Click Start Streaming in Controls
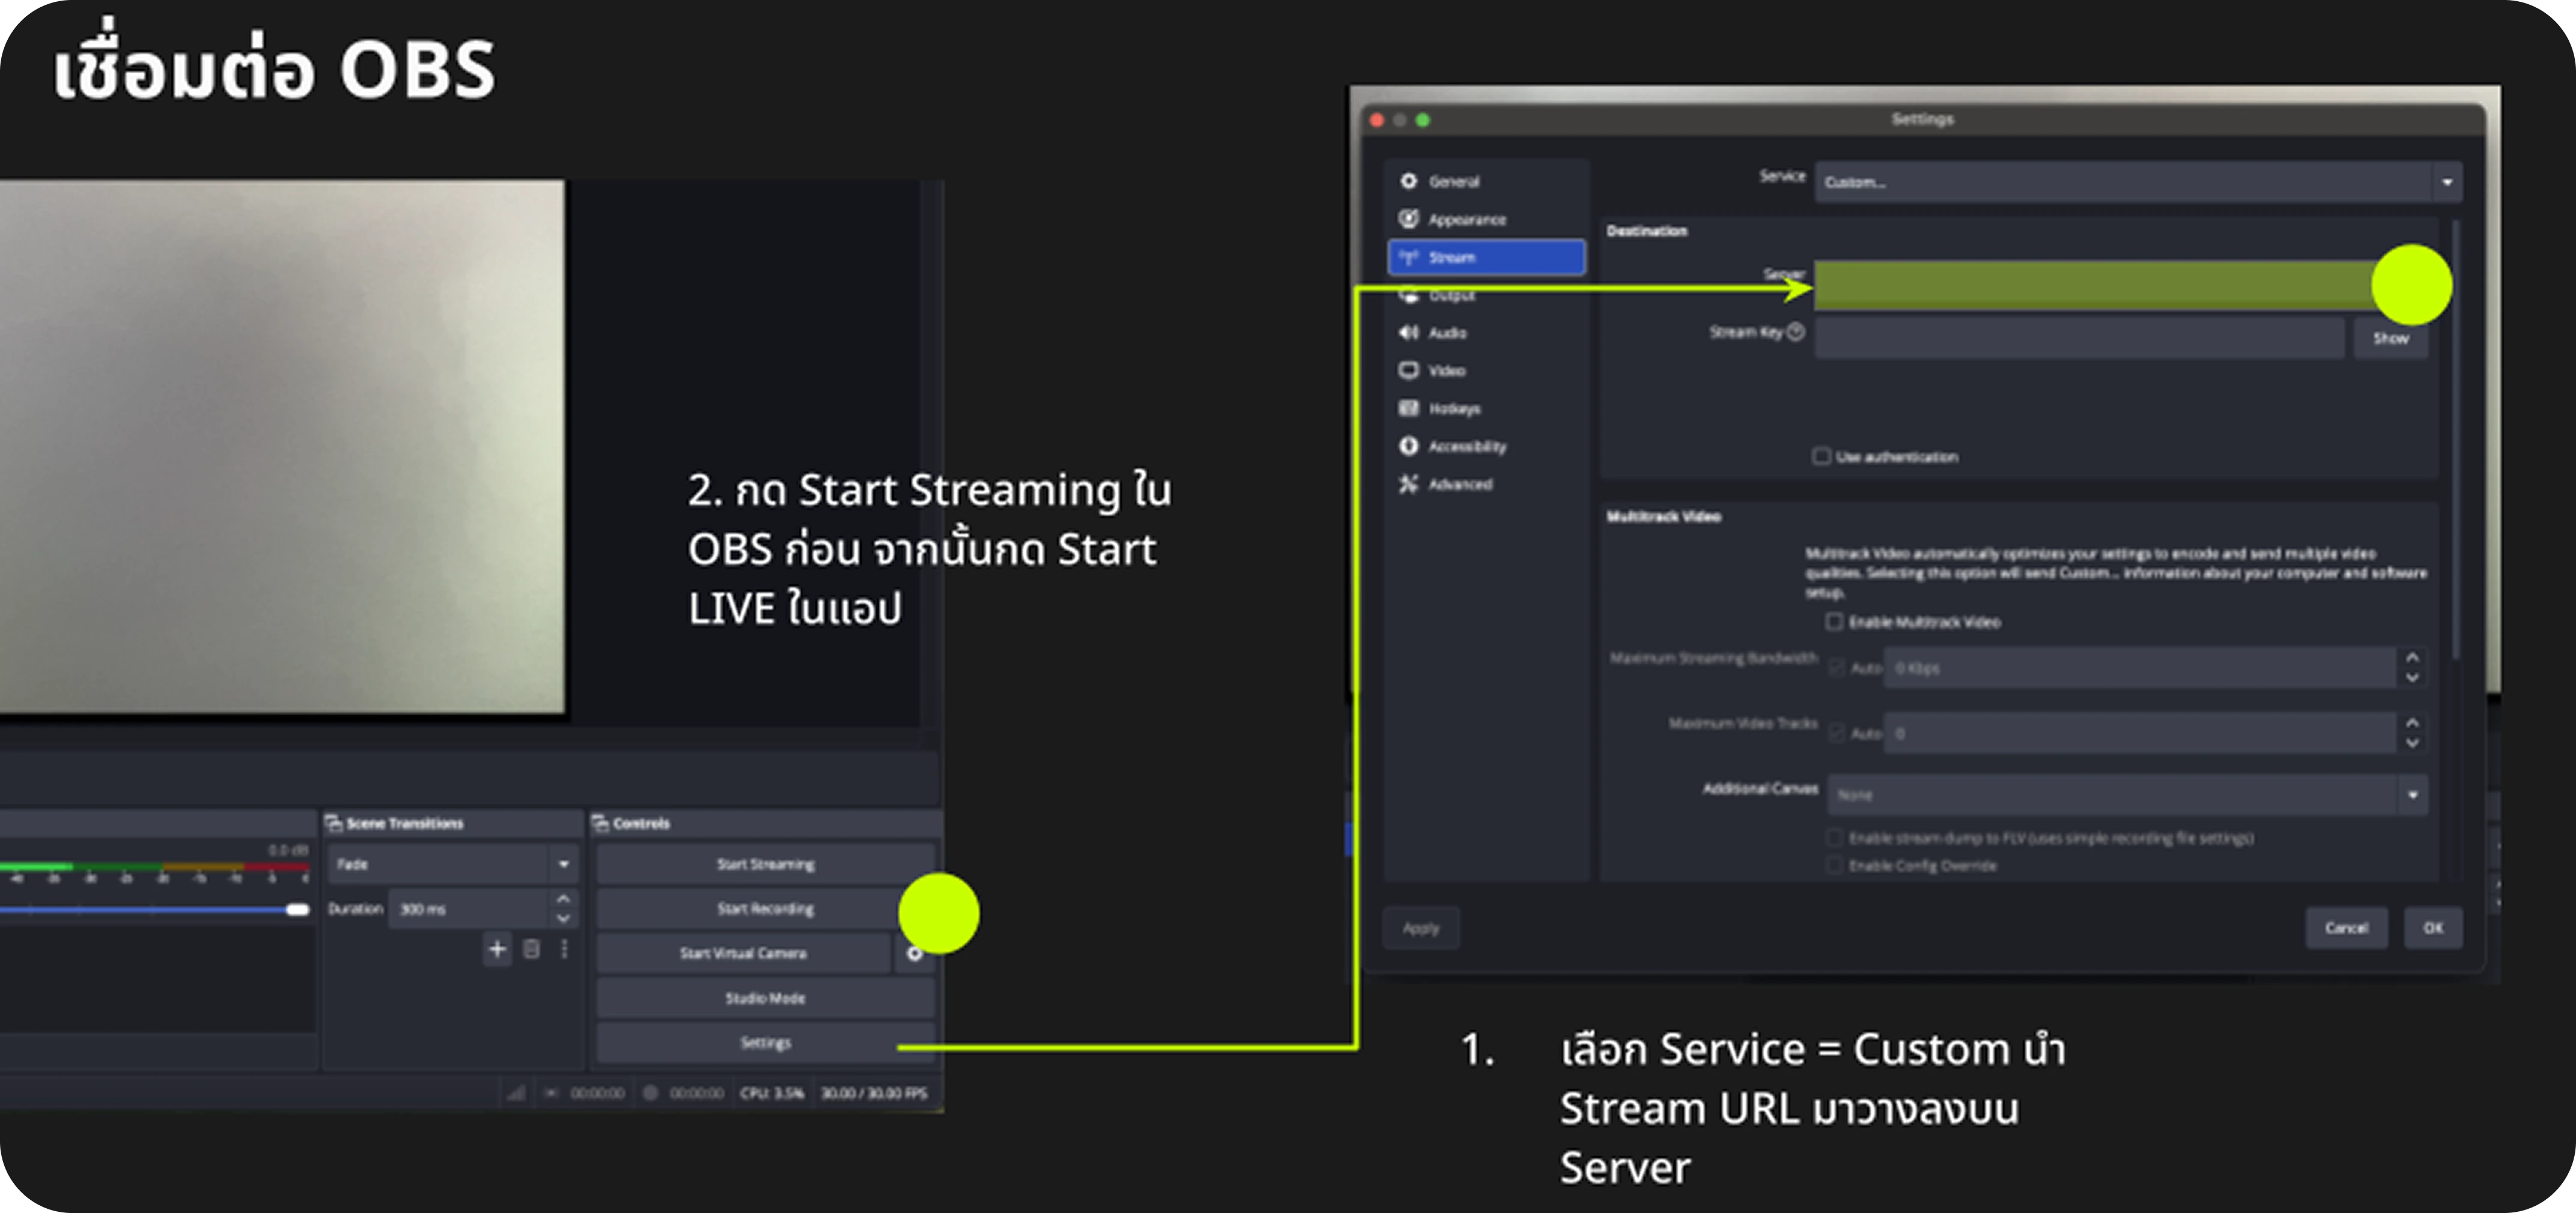The image size is (2576, 1213). (x=765, y=864)
